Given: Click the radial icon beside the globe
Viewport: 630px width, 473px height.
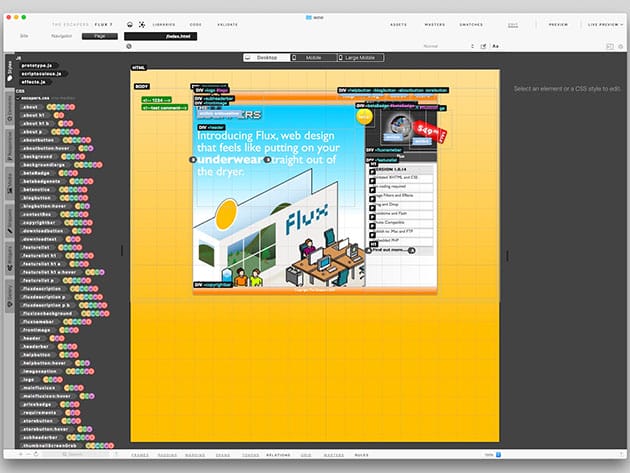Looking at the screenshot, I should pos(142,22).
